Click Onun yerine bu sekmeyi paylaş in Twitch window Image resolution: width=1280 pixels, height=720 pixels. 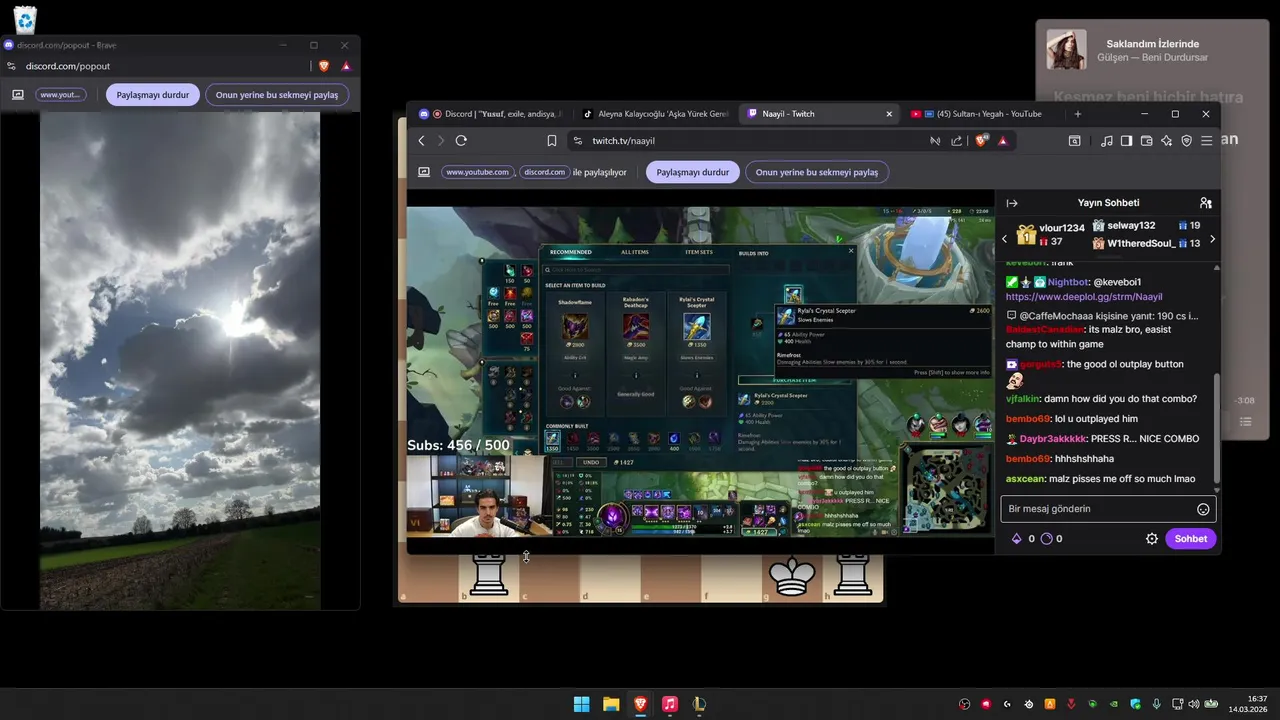[817, 172]
